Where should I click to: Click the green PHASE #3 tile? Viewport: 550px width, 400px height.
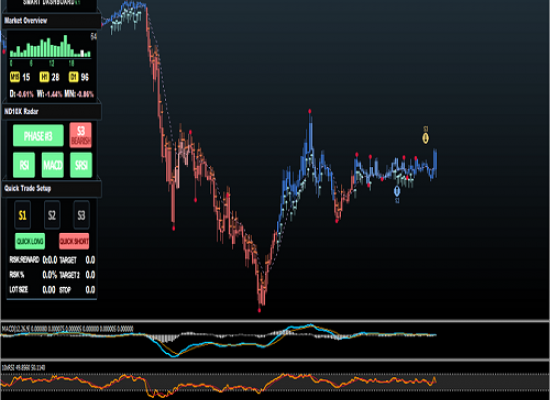pyautogui.click(x=38, y=135)
